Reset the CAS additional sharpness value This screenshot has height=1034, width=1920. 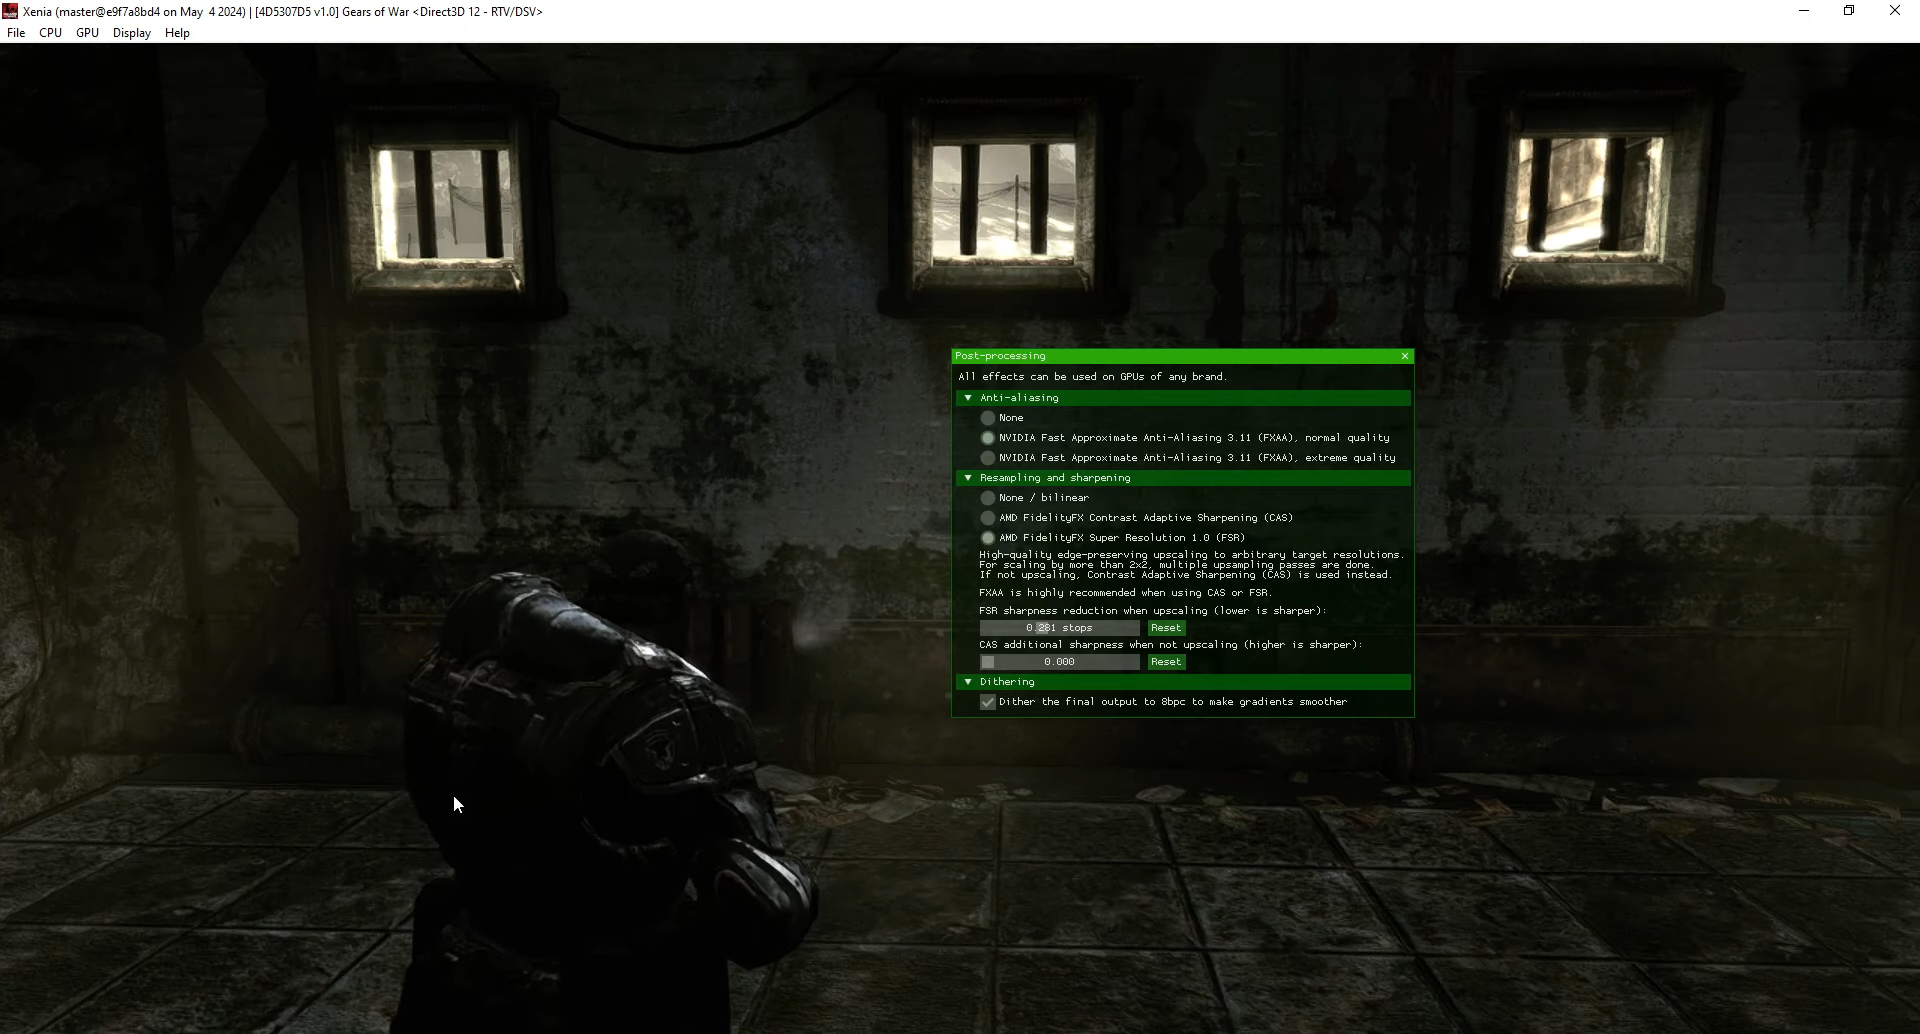(x=1166, y=662)
